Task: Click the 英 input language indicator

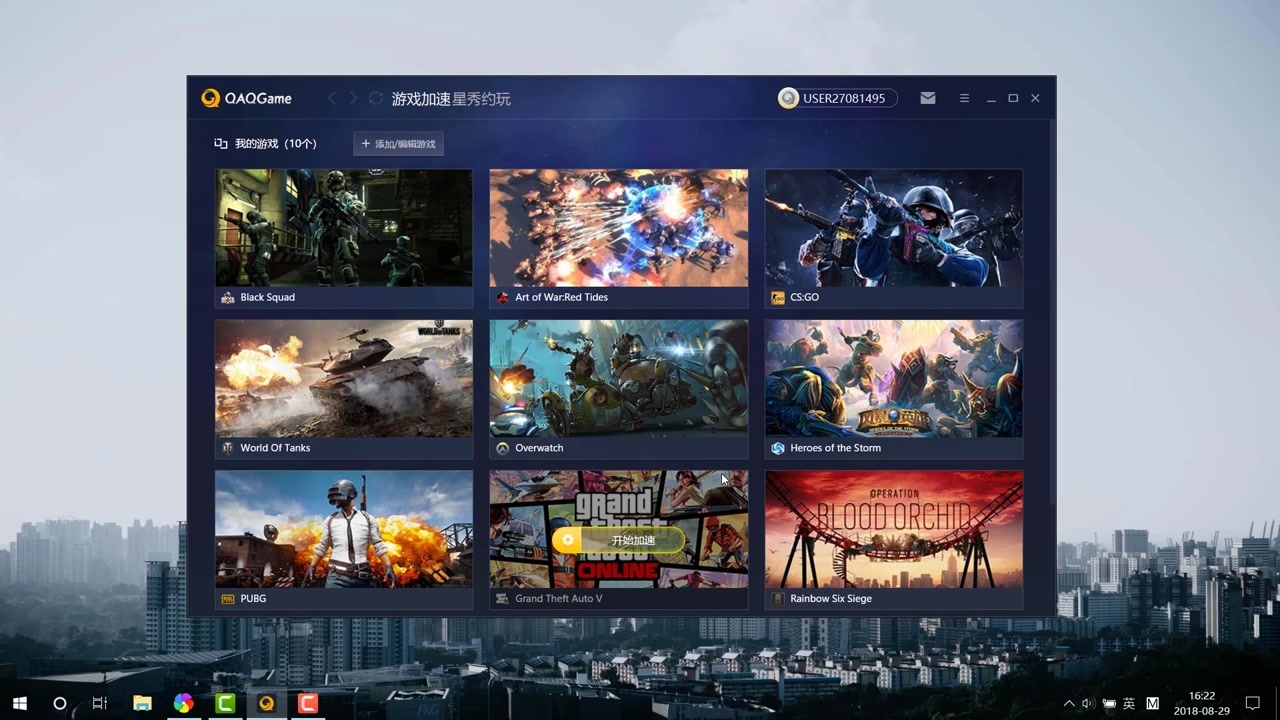Action: (1129, 704)
